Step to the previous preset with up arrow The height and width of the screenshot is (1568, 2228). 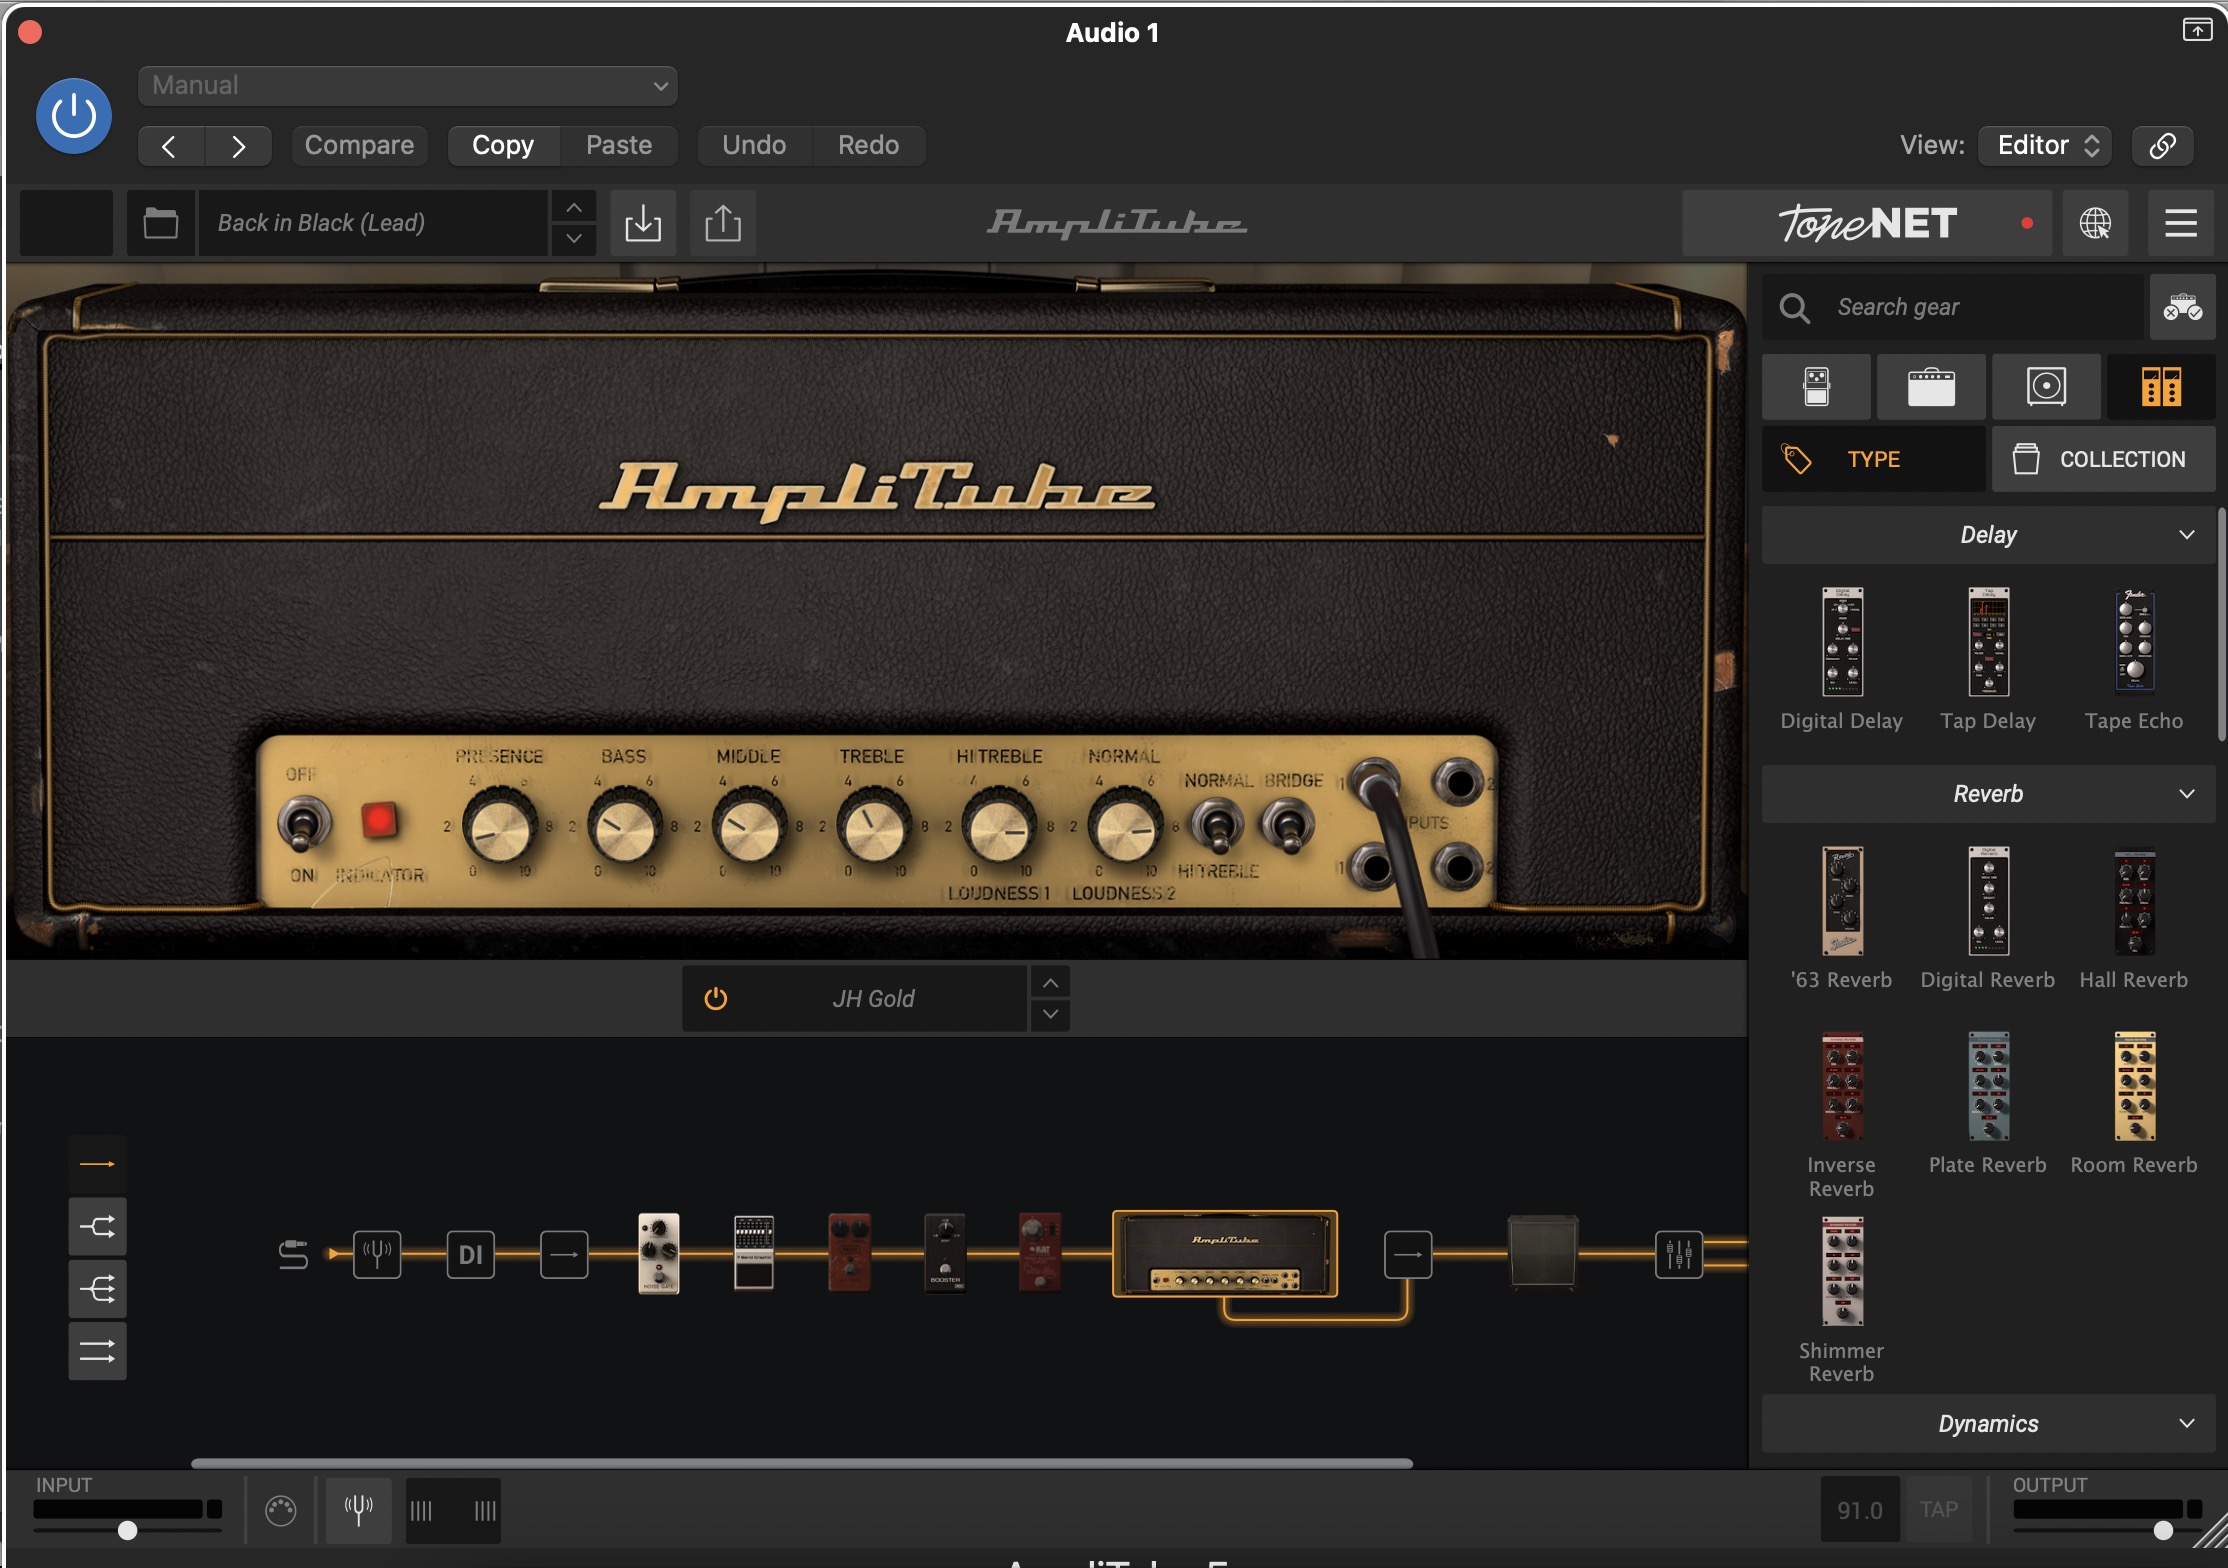pos(574,207)
